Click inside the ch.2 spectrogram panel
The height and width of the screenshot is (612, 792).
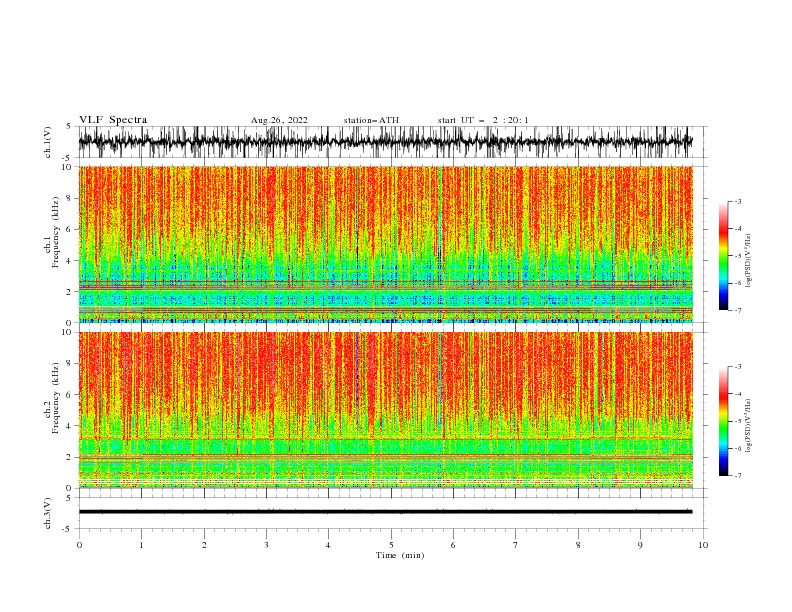tap(385, 410)
